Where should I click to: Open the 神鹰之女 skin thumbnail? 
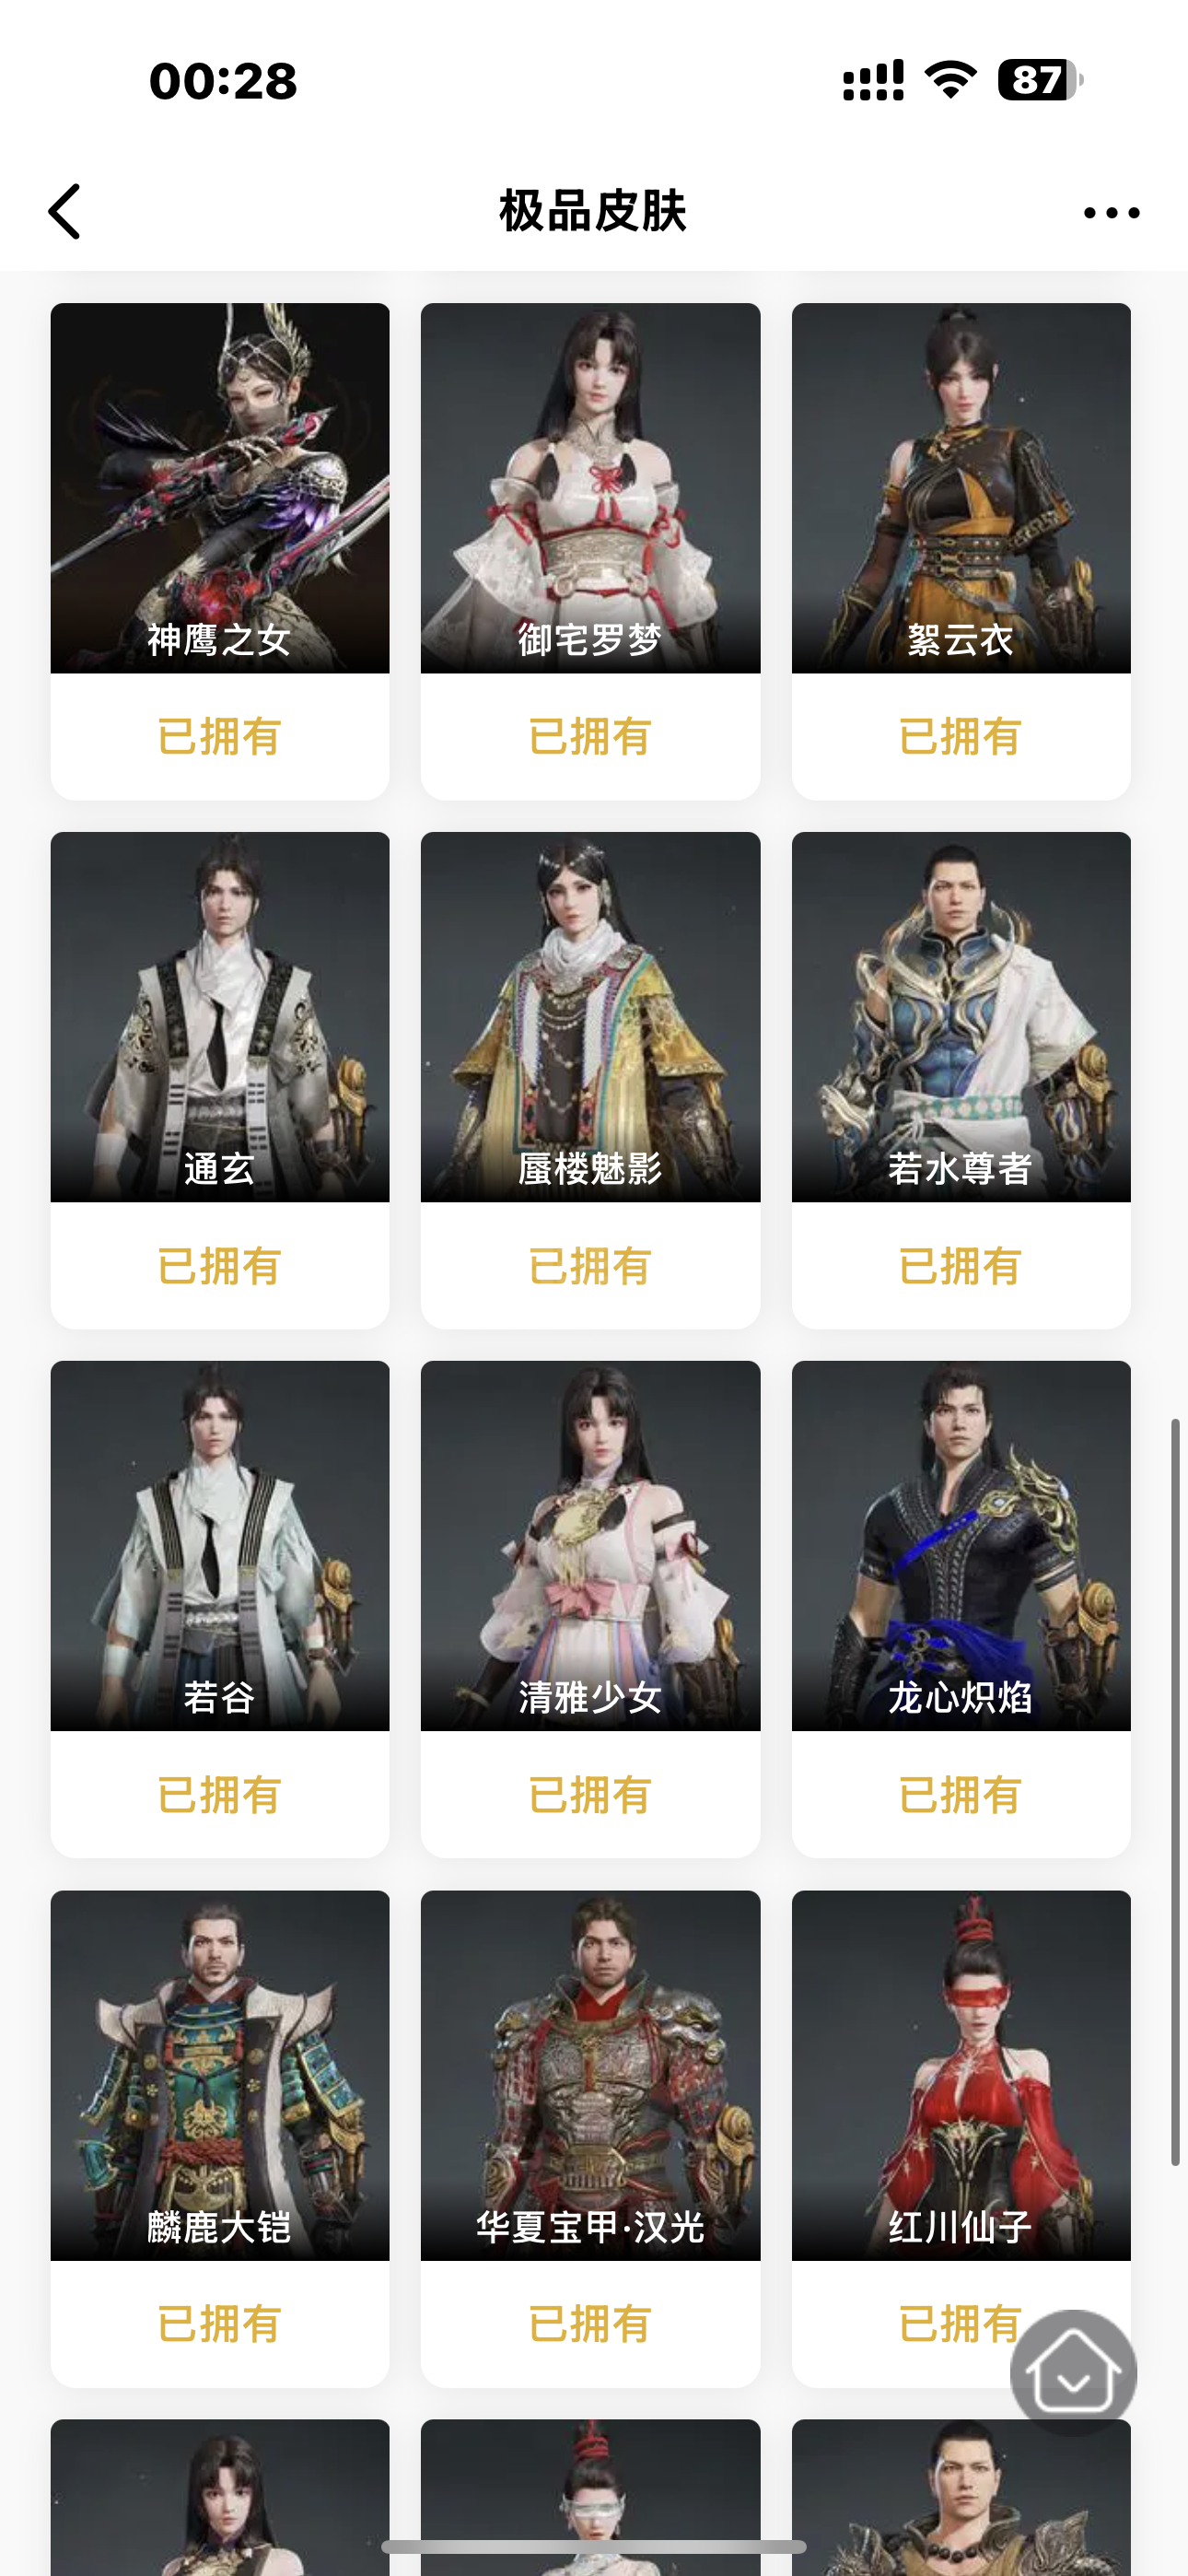point(220,488)
